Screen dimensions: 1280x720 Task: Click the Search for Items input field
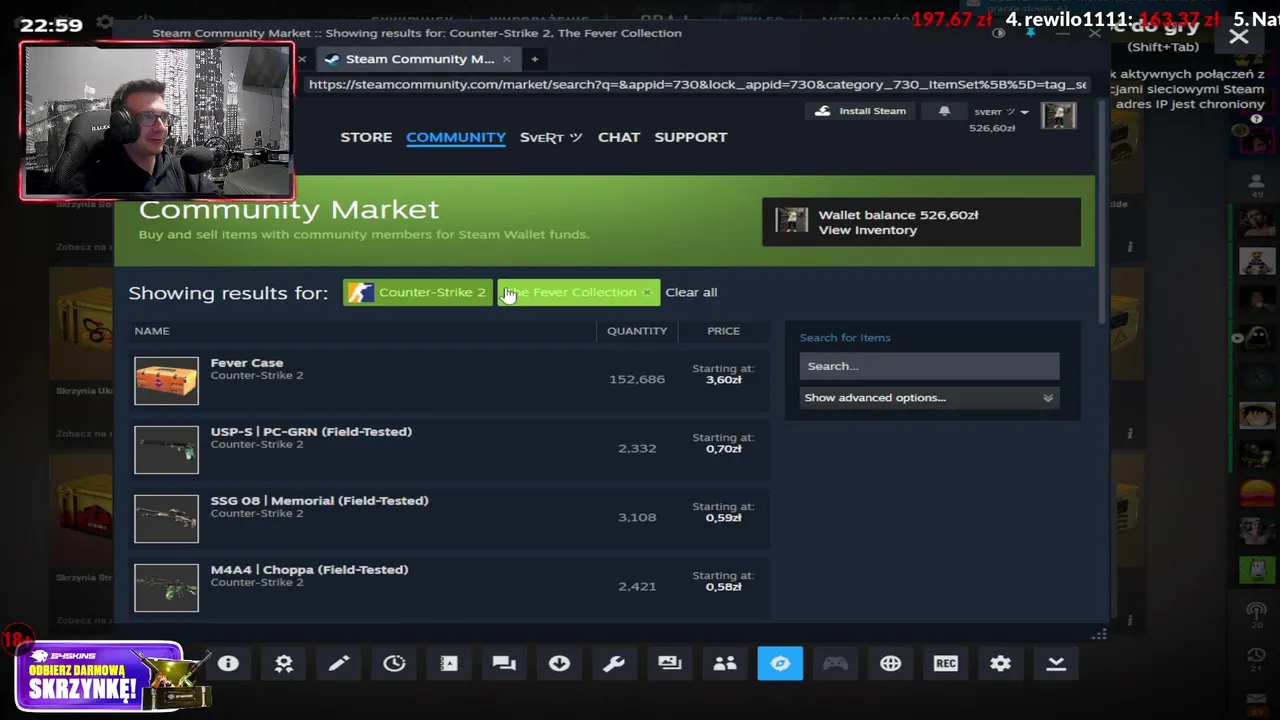(929, 366)
